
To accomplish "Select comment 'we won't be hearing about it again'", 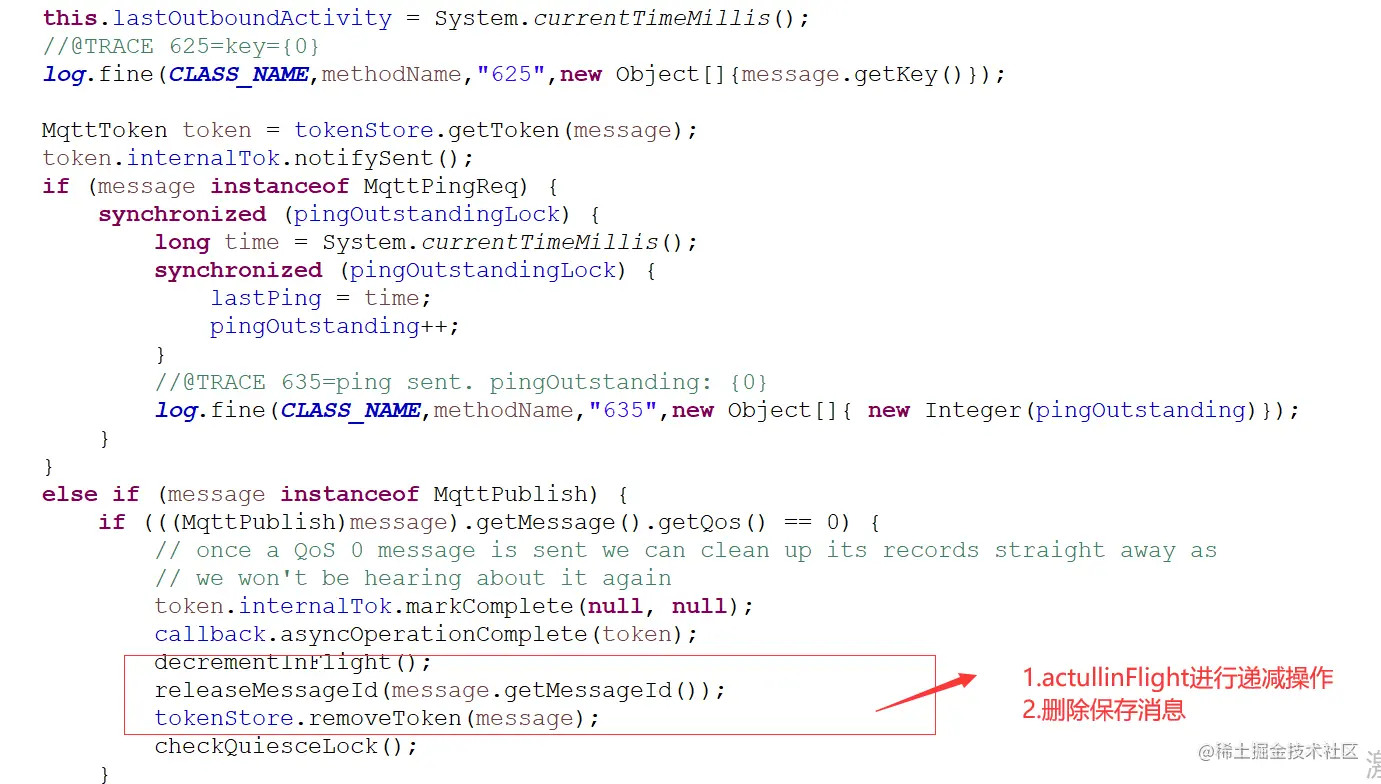I will pos(413,578).
